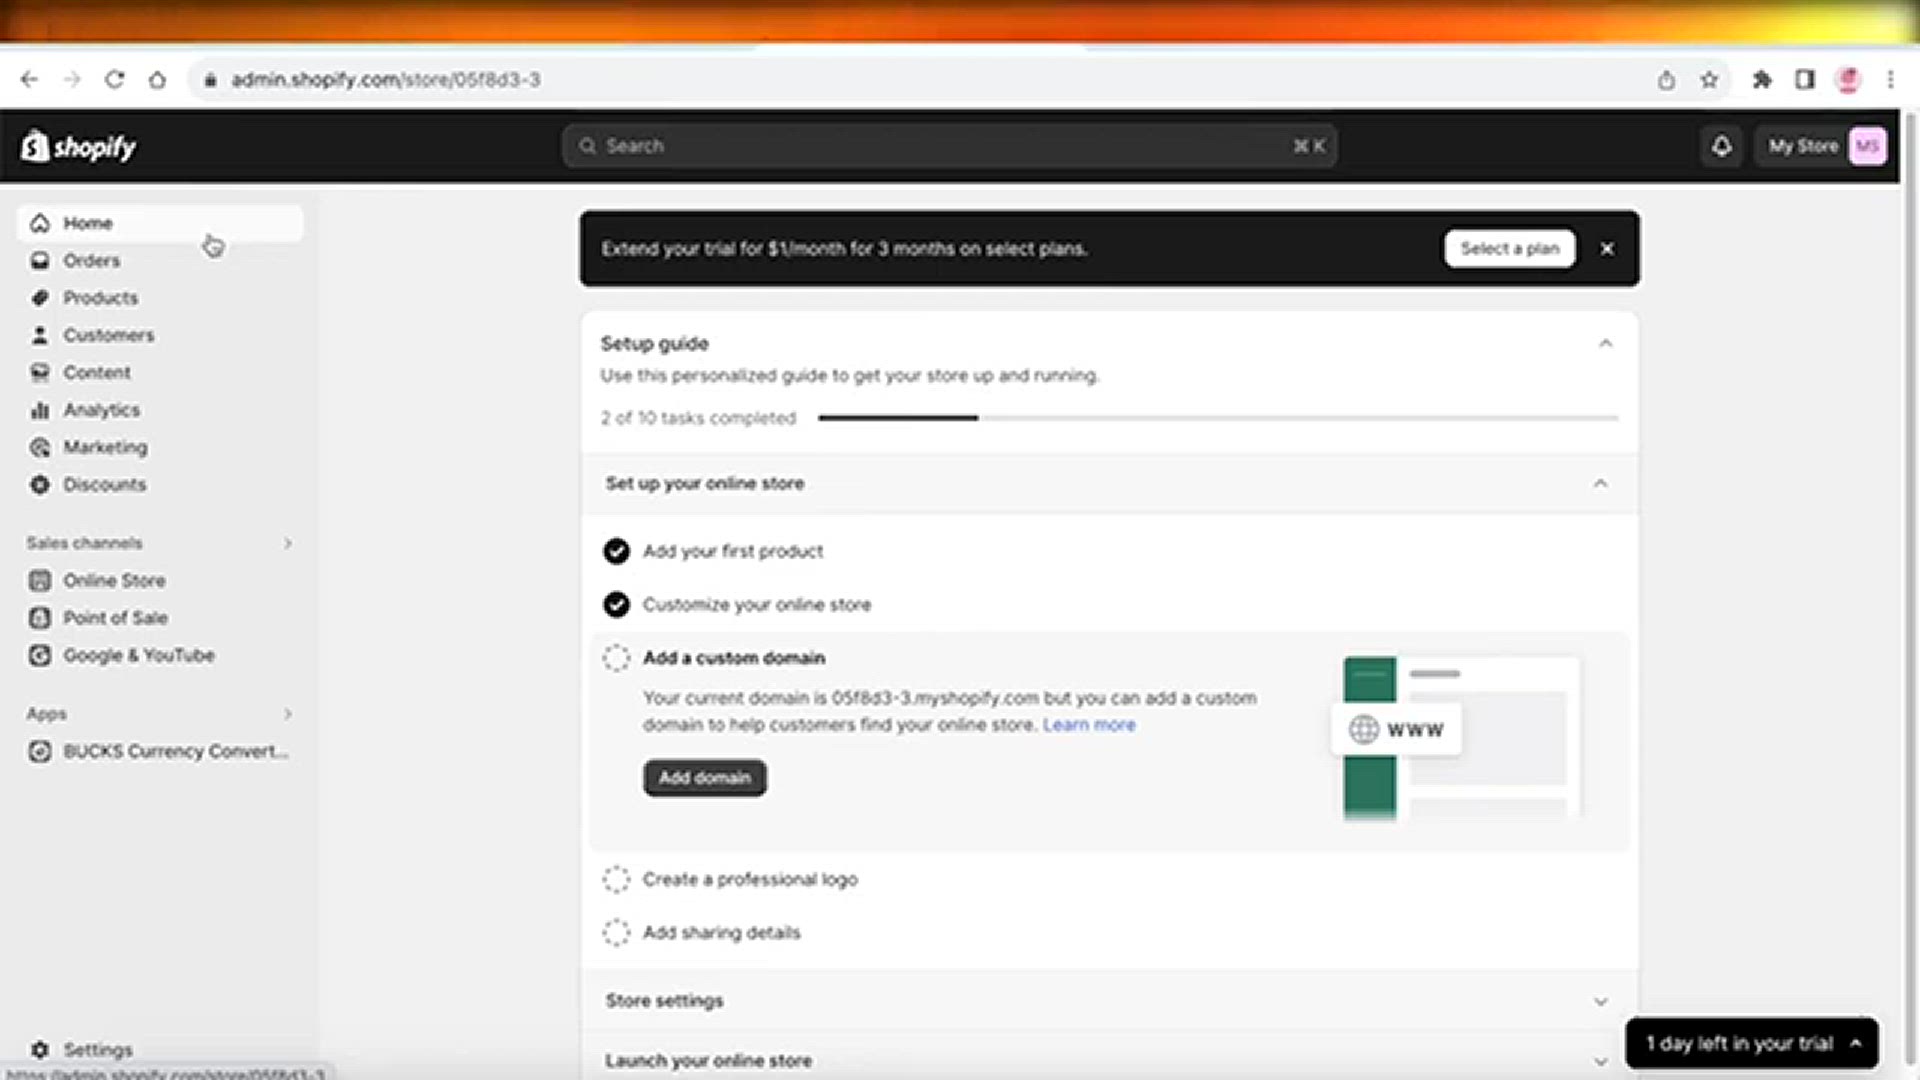1920x1080 pixels.
Task: Open the Chrome profile avatar
Action: (1848, 80)
